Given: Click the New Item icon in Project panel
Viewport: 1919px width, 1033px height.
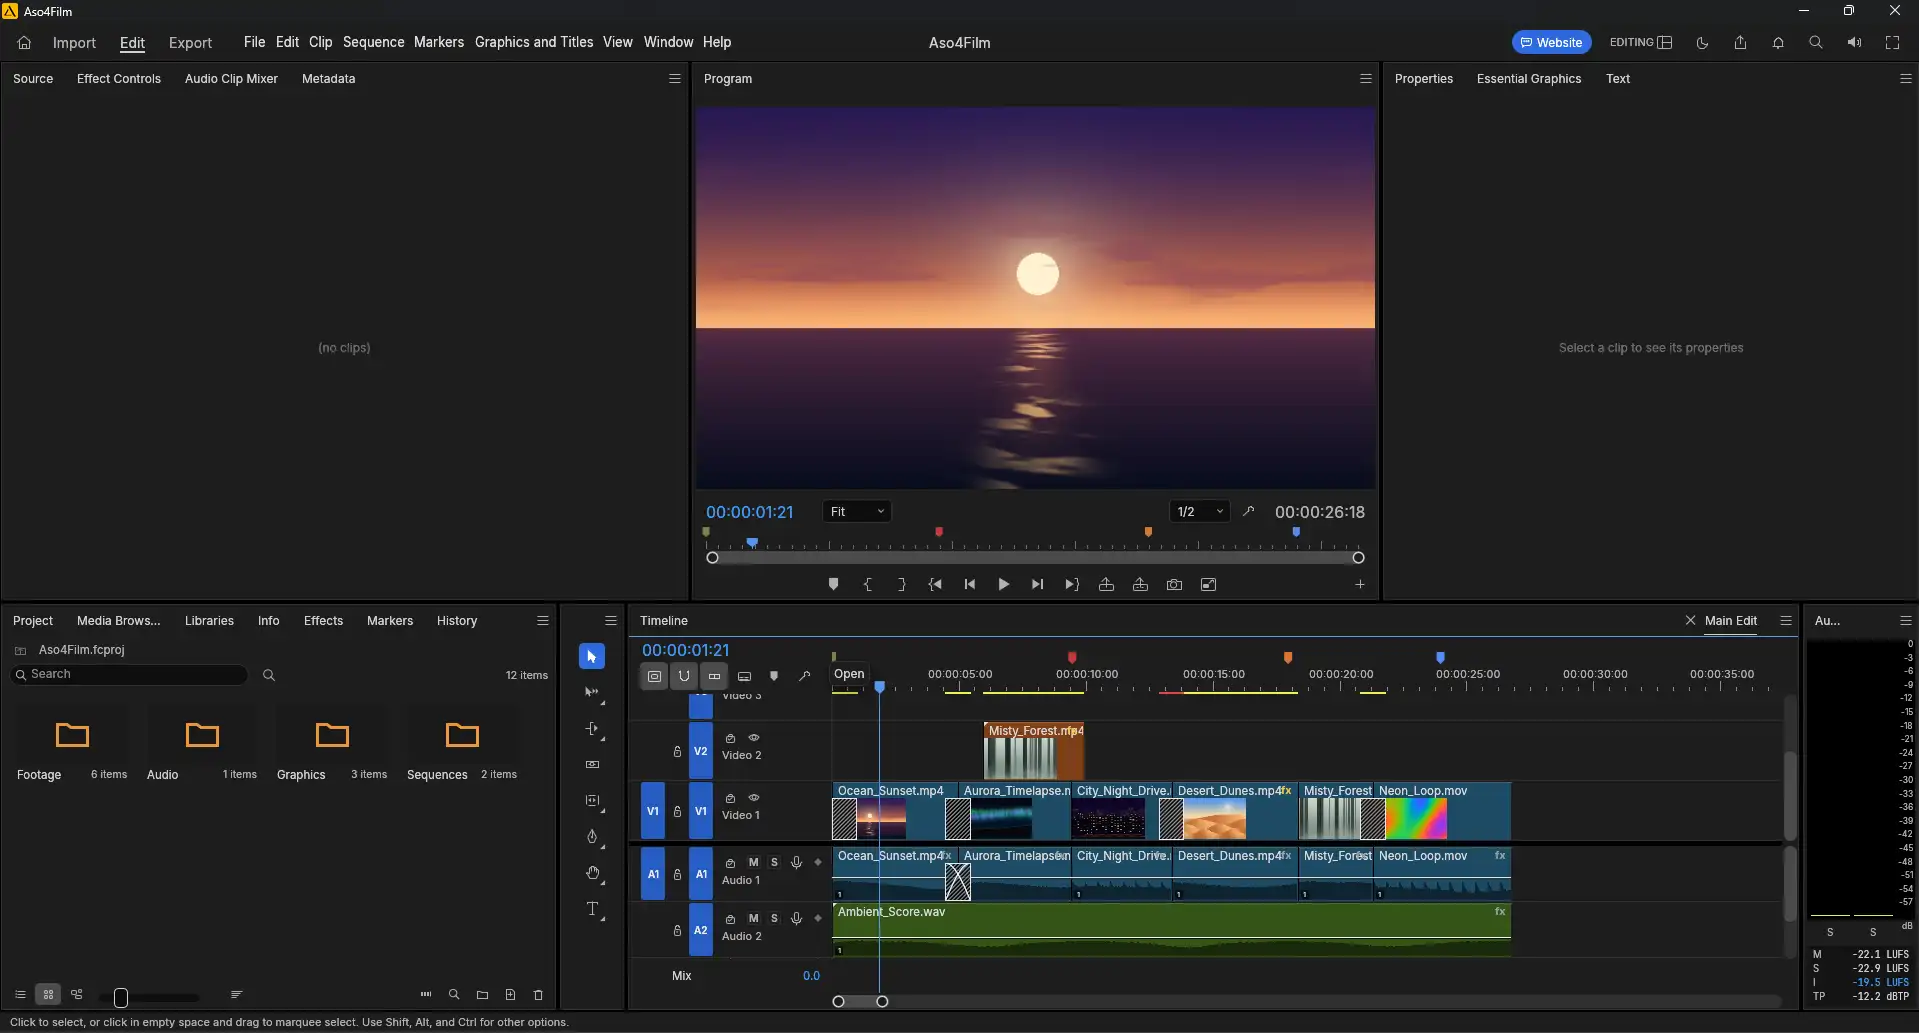Looking at the screenshot, I should click(510, 995).
